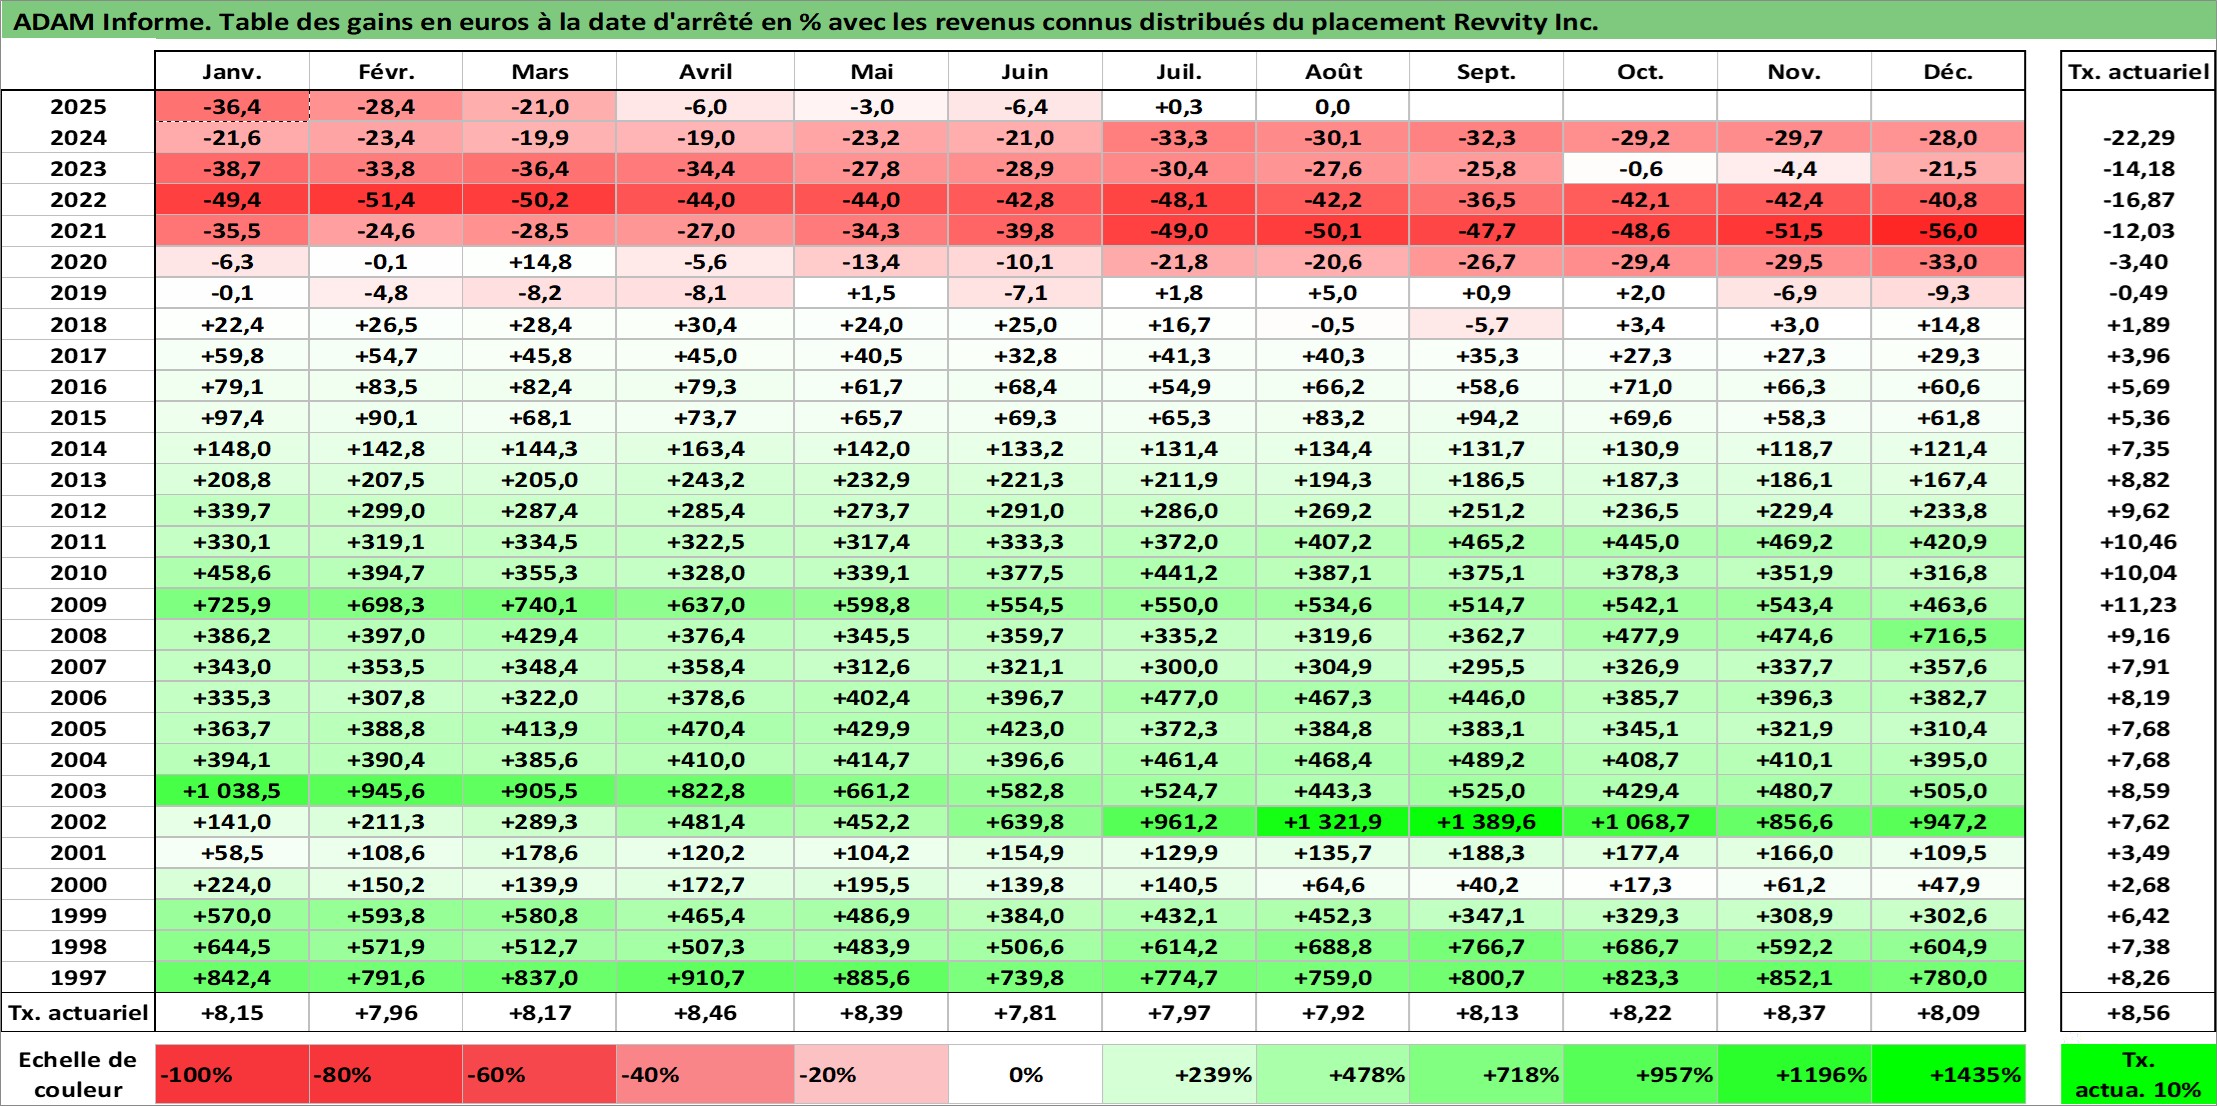The width and height of the screenshot is (2217, 1106).
Task: Select the actuarial rate -22,29 for 2024
Action: pos(2138,138)
